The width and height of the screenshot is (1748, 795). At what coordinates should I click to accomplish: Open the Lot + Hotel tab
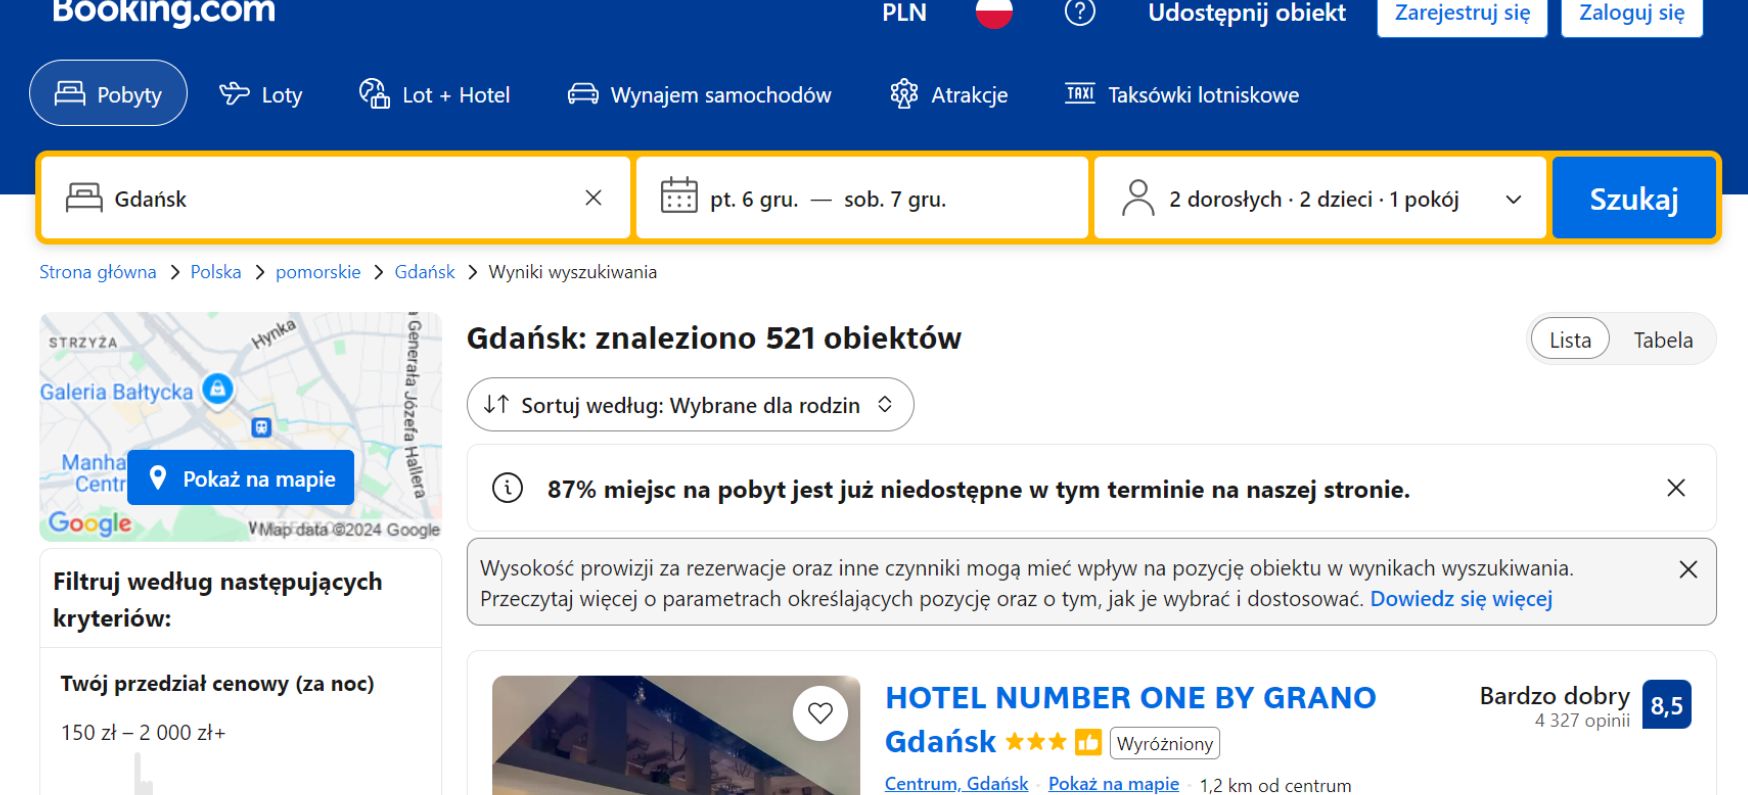pos(435,94)
